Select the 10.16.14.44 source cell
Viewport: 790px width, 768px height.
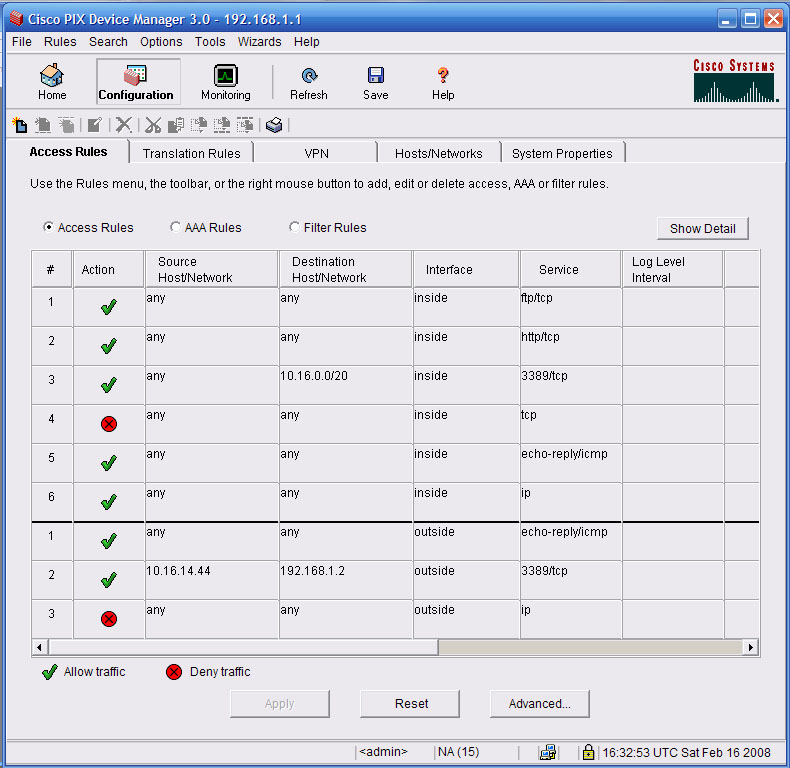tap(212, 580)
